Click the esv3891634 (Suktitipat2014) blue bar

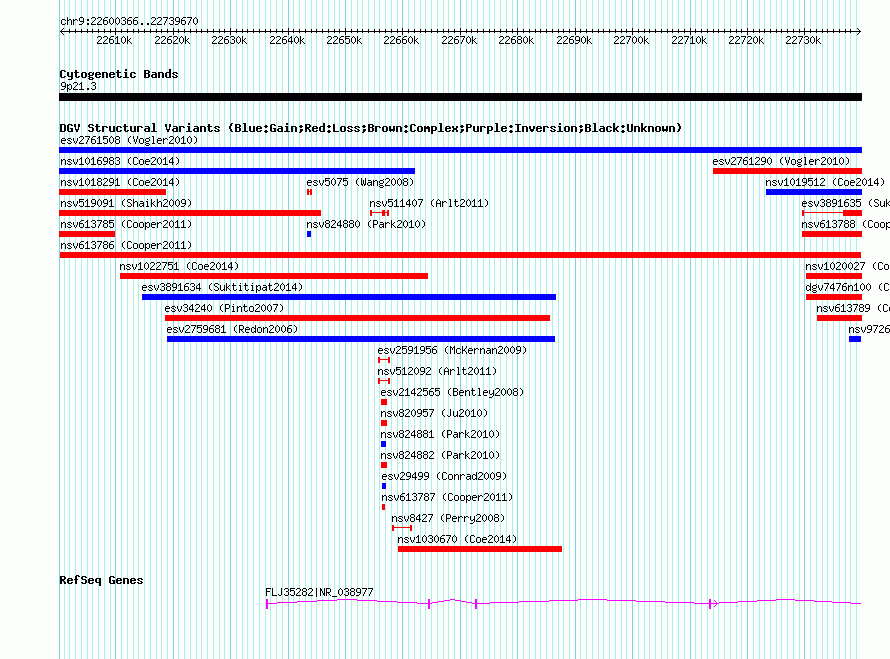pos(349,297)
